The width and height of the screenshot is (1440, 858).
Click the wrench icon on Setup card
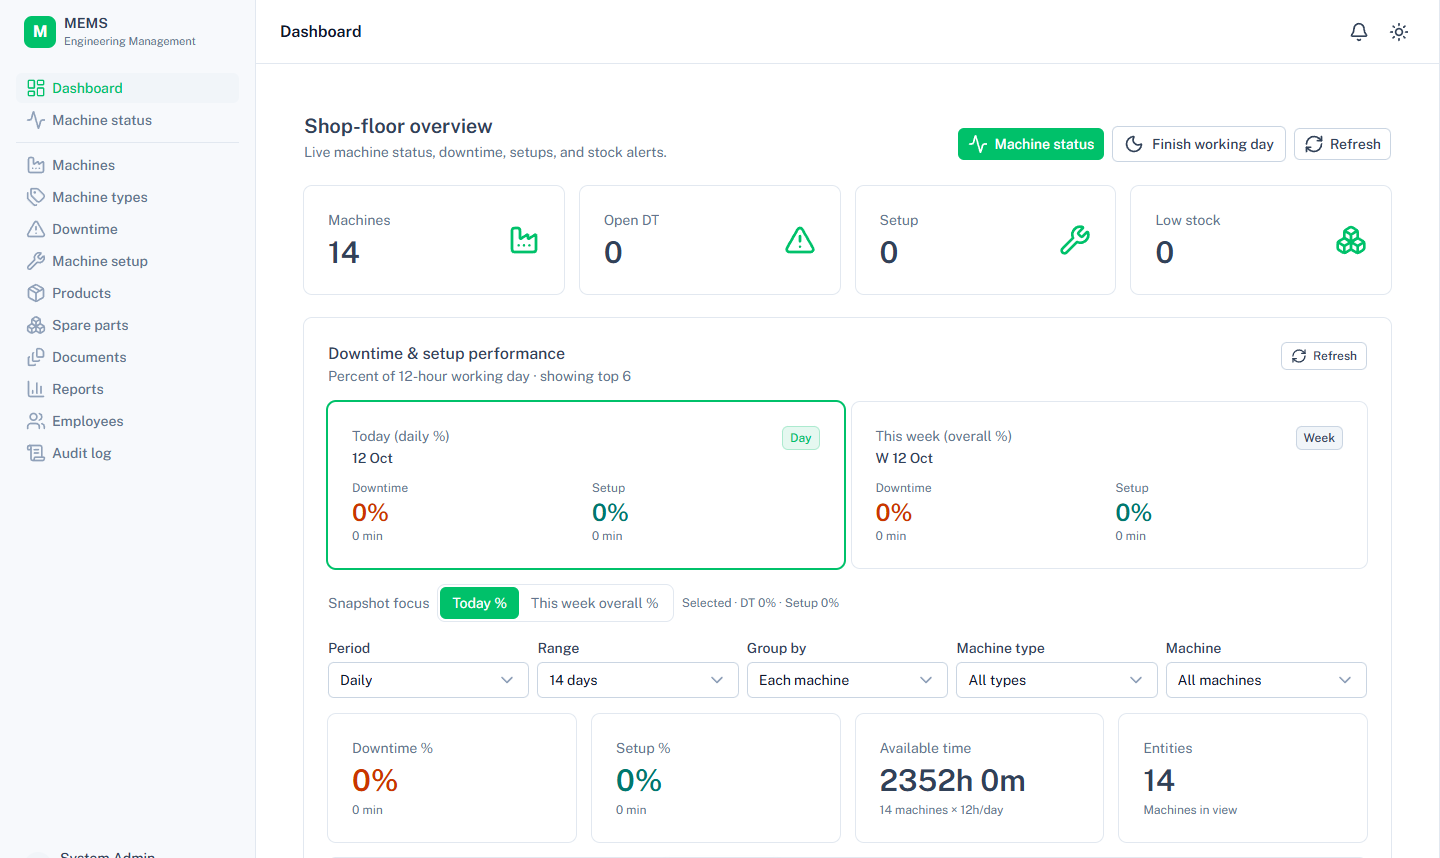(x=1075, y=240)
